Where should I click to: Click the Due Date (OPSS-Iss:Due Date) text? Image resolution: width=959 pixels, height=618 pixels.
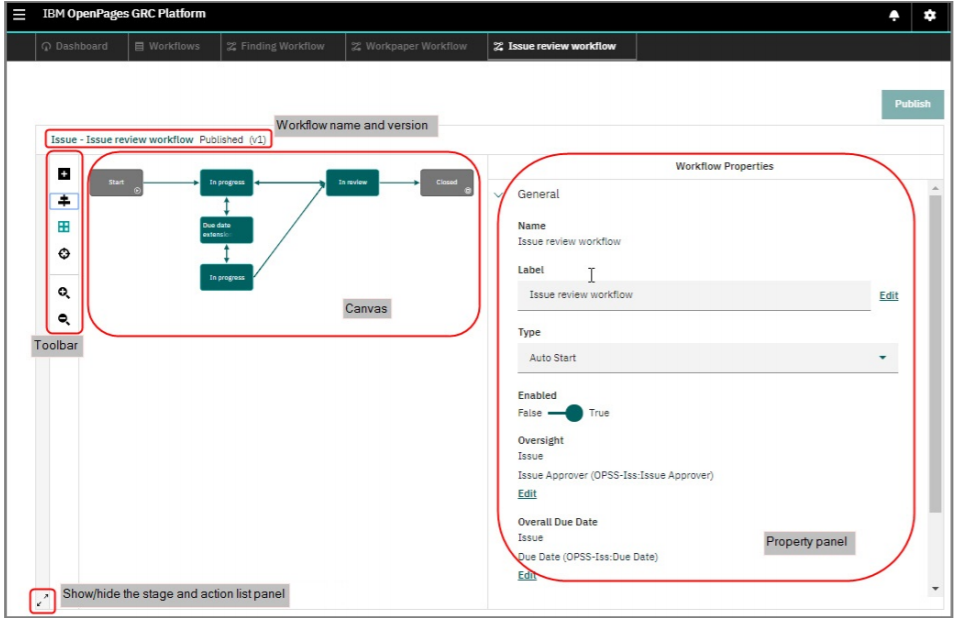[x=588, y=557]
